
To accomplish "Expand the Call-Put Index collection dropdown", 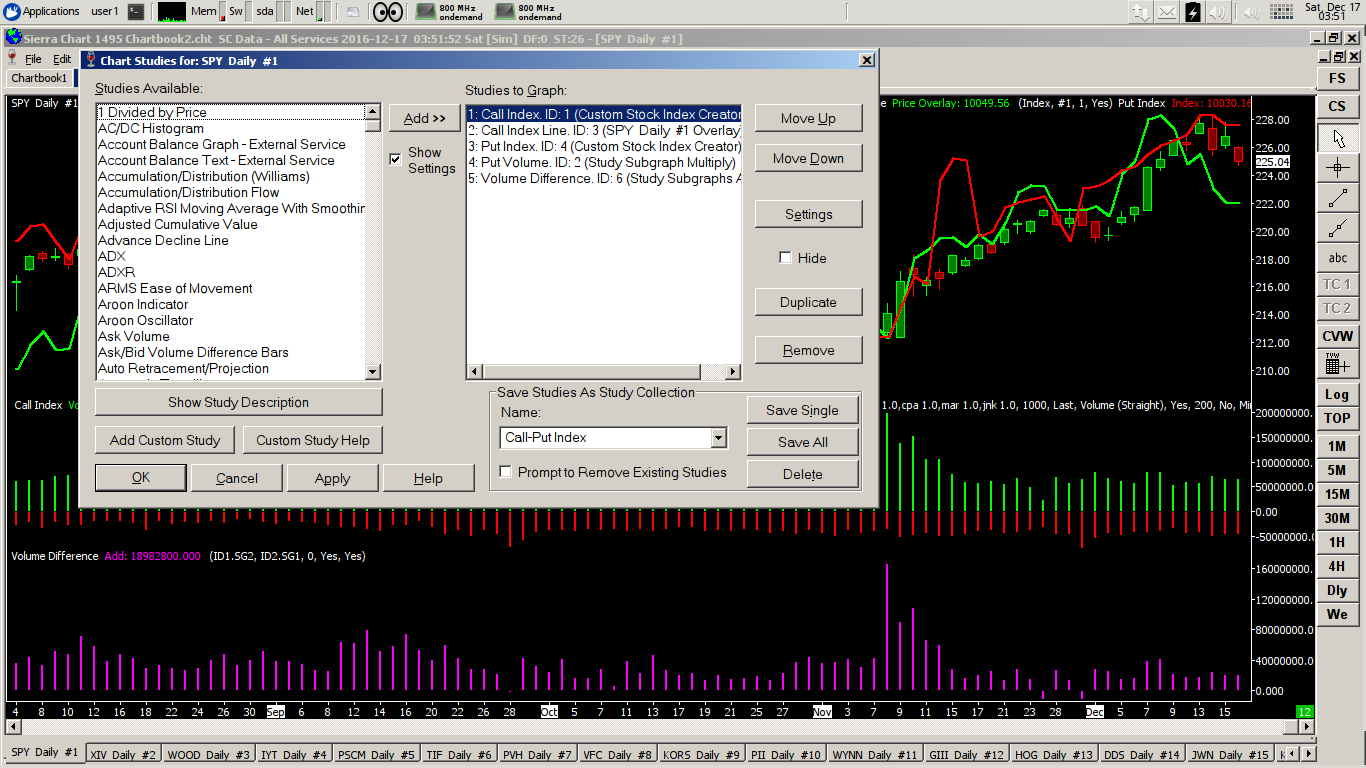I will click(718, 438).
